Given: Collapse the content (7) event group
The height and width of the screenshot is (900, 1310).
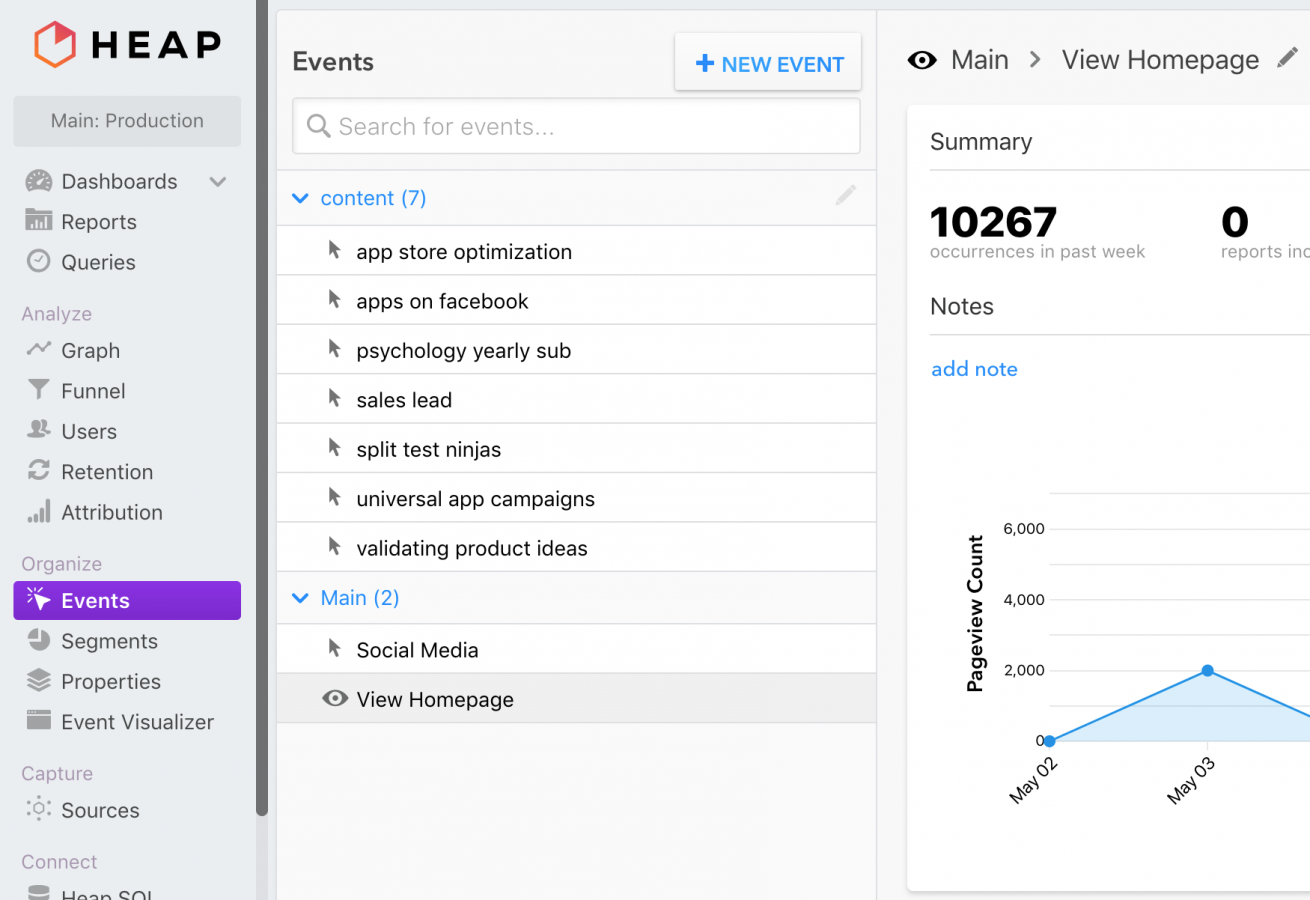Looking at the screenshot, I should tap(301, 198).
